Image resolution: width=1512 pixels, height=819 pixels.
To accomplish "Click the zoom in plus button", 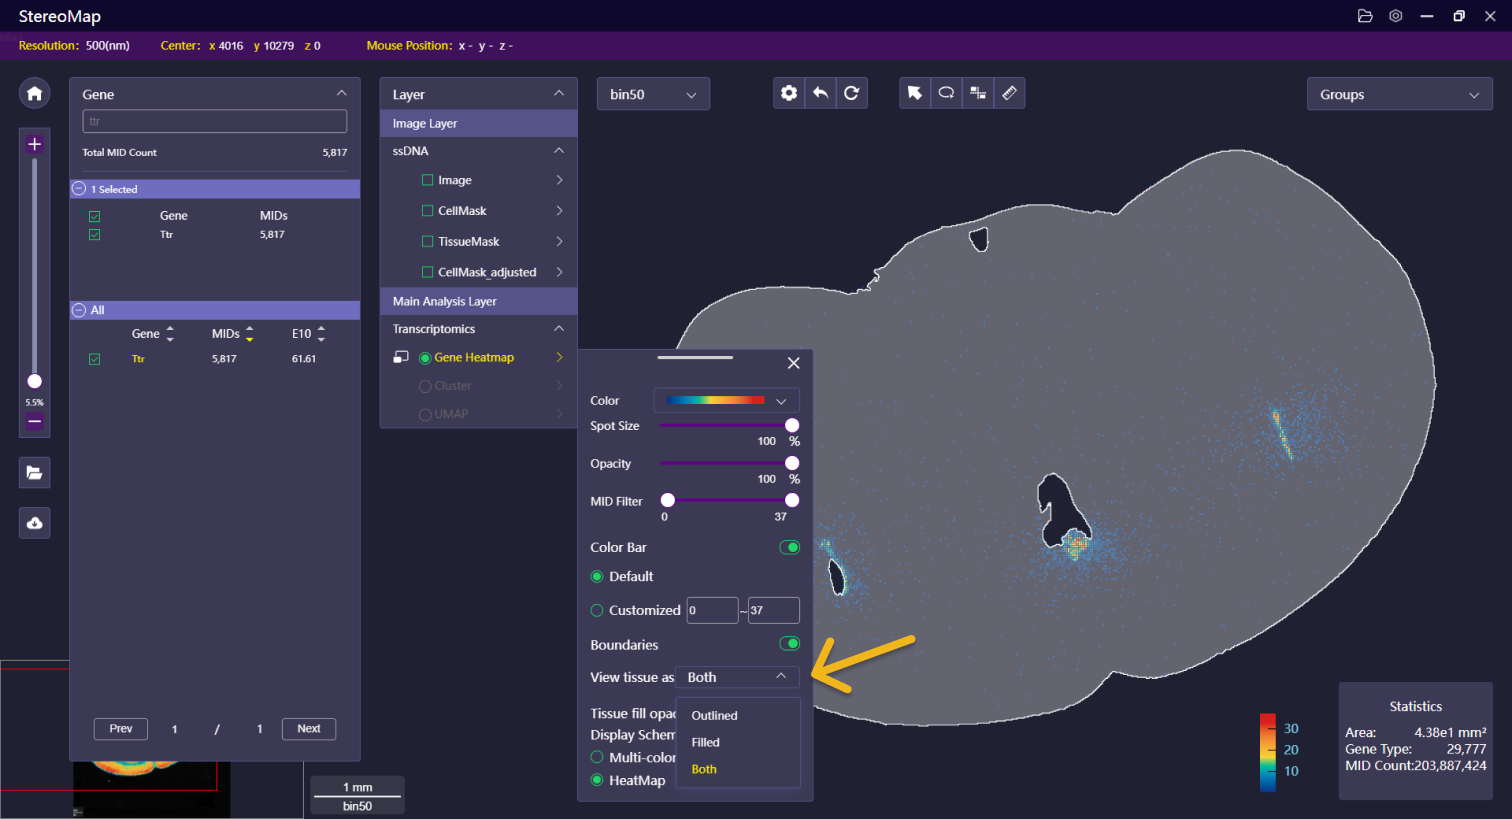I will [34, 144].
